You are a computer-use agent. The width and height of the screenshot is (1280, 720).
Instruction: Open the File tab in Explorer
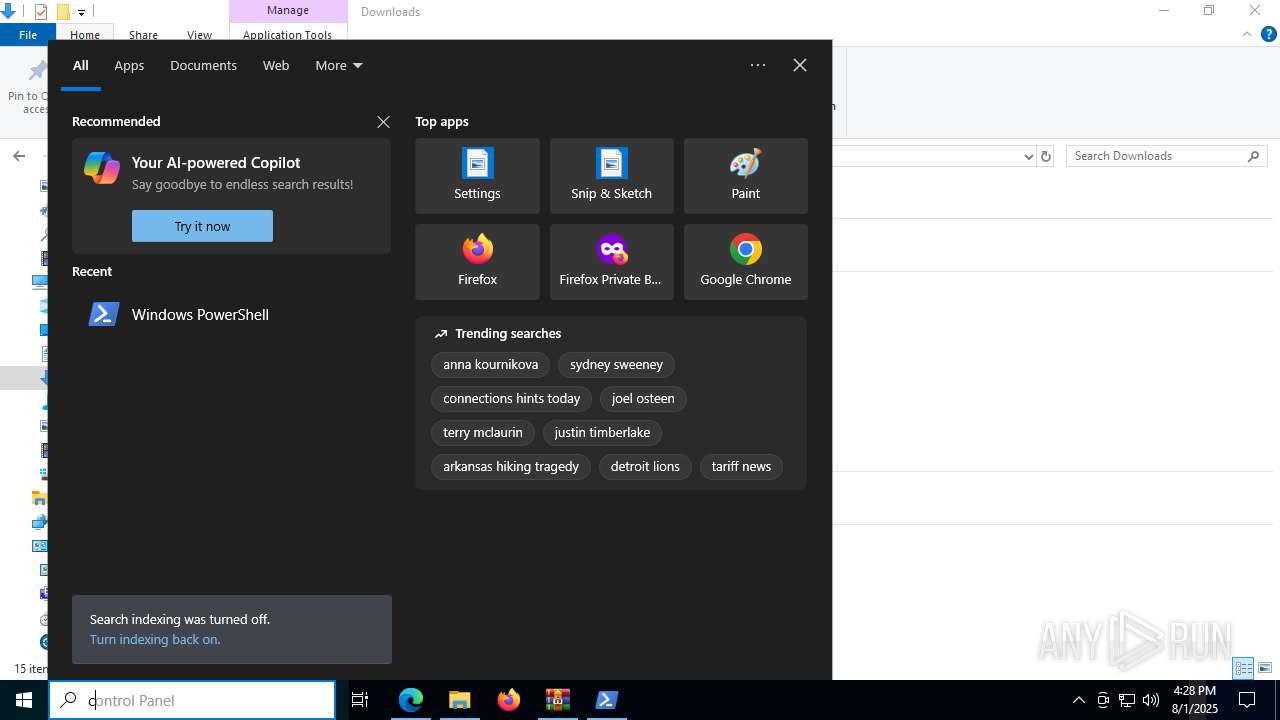[28, 35]
